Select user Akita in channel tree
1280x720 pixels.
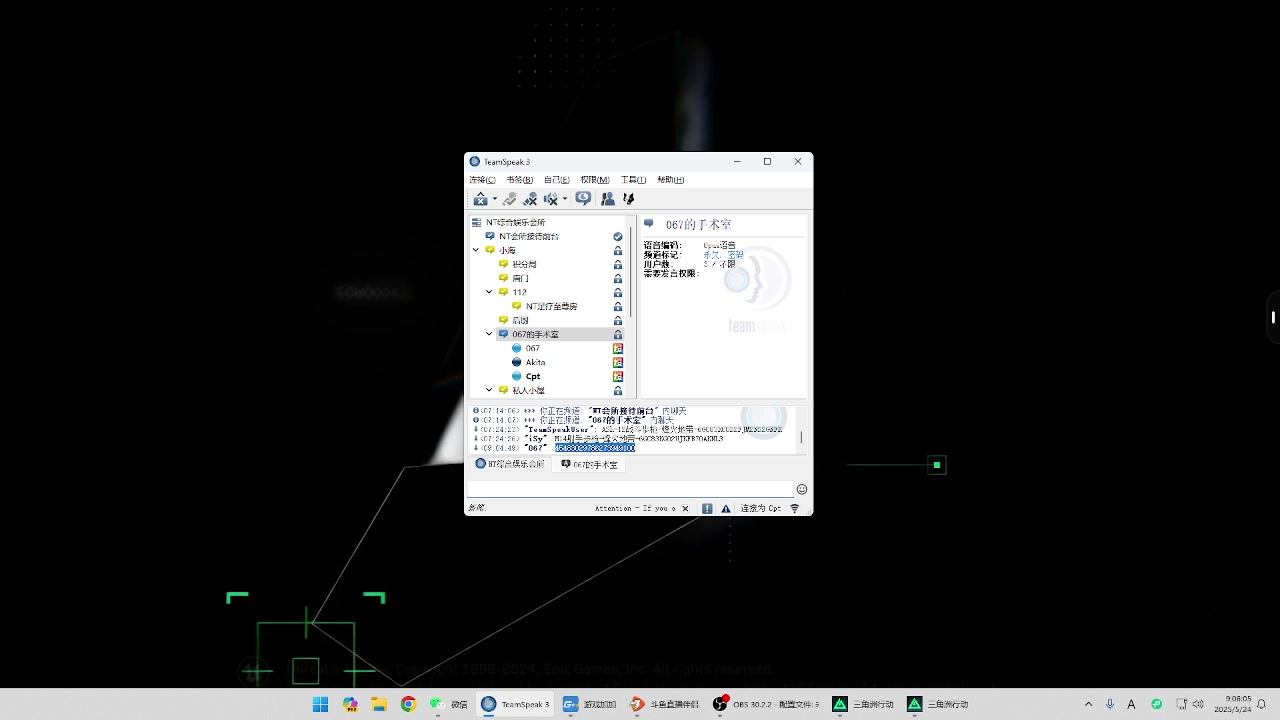coord(535,362)
